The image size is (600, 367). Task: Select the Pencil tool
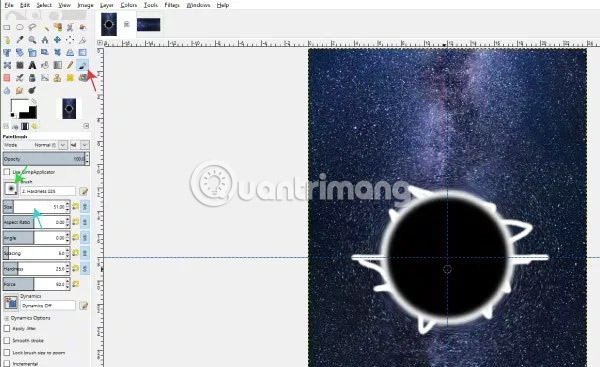70,65
